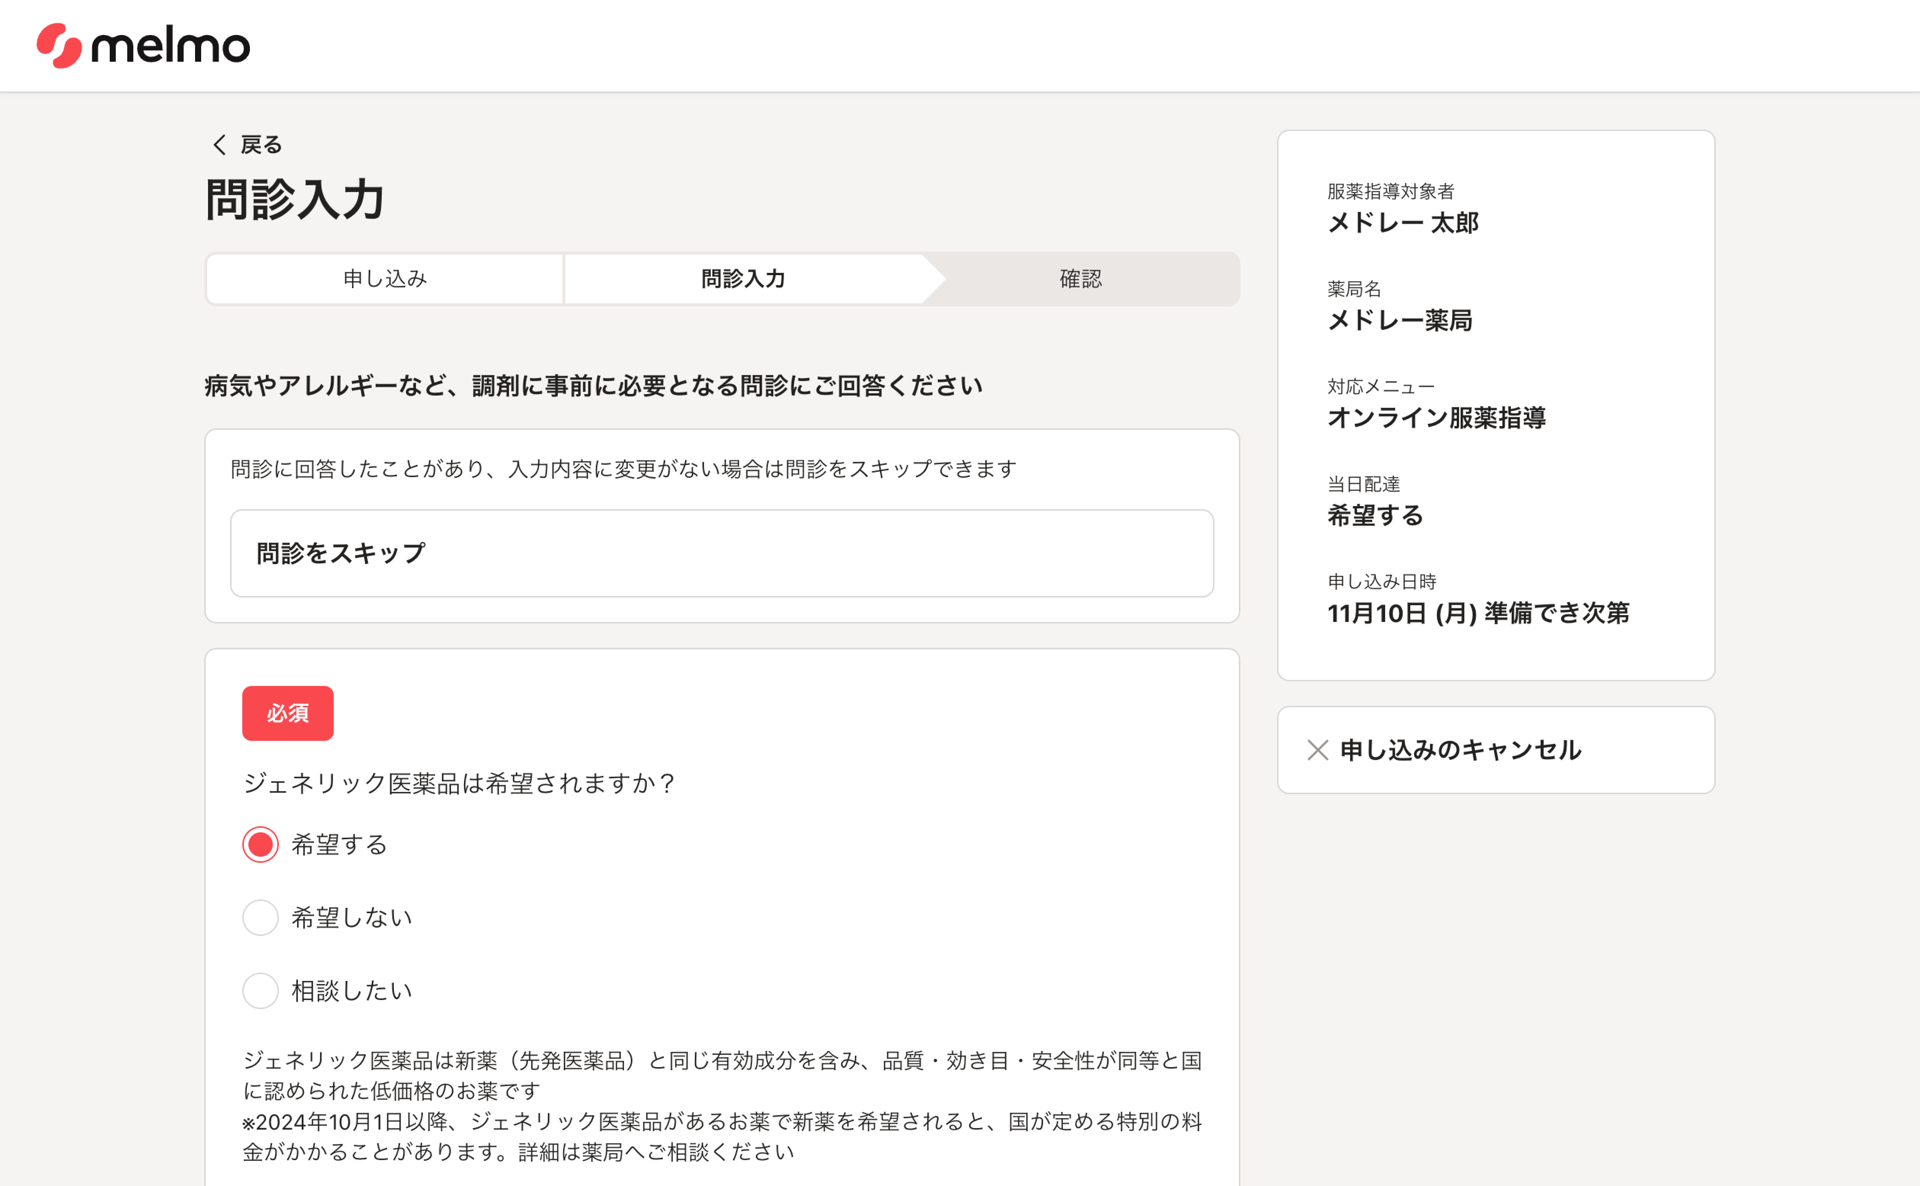The height and width of the screenshot is (1186, 1920).
Task: Click patient name メドレー 太郎 in sidebar
Action: tap(1402, 223)
